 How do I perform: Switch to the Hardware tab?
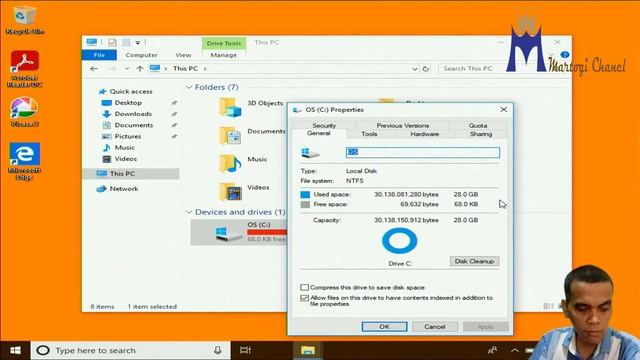pos(424,134)
